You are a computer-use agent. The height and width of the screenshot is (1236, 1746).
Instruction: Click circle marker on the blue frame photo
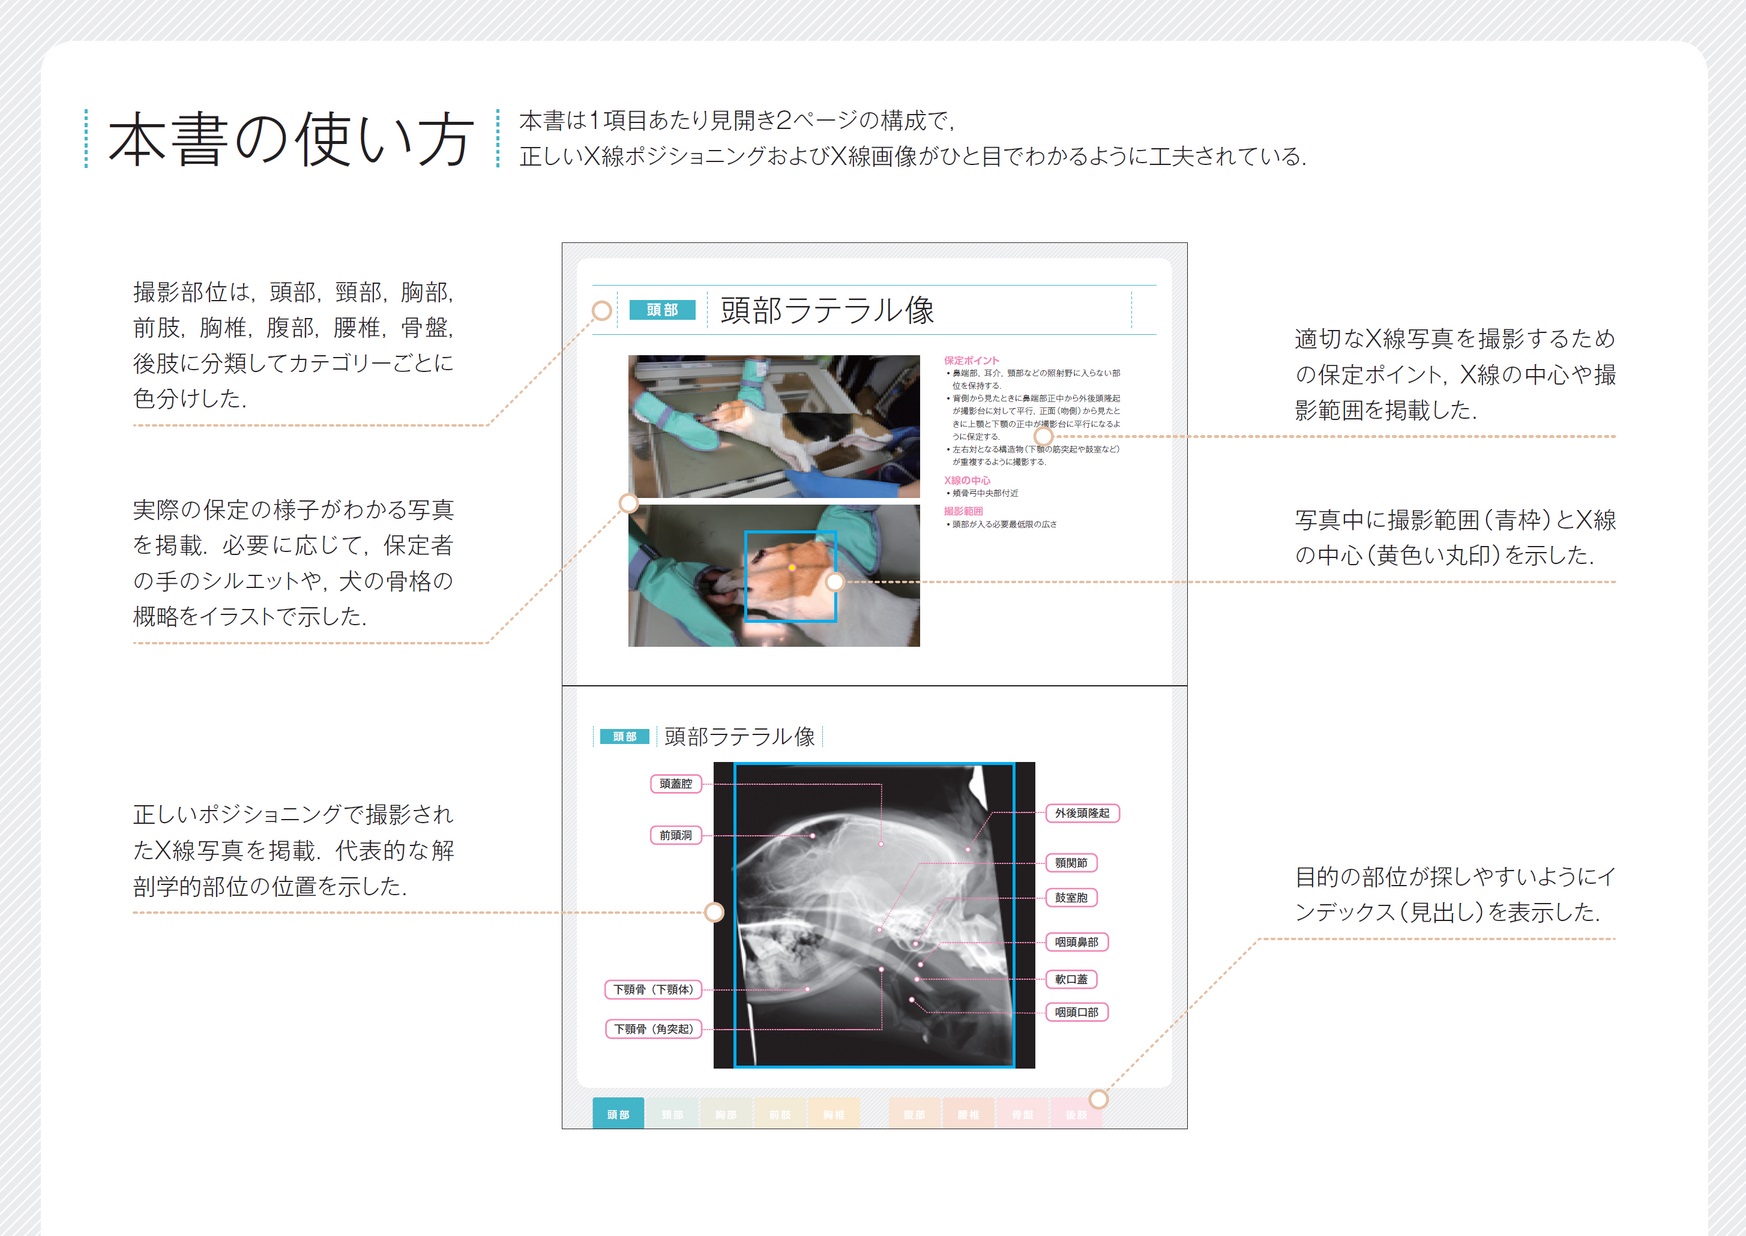(835, 582)
